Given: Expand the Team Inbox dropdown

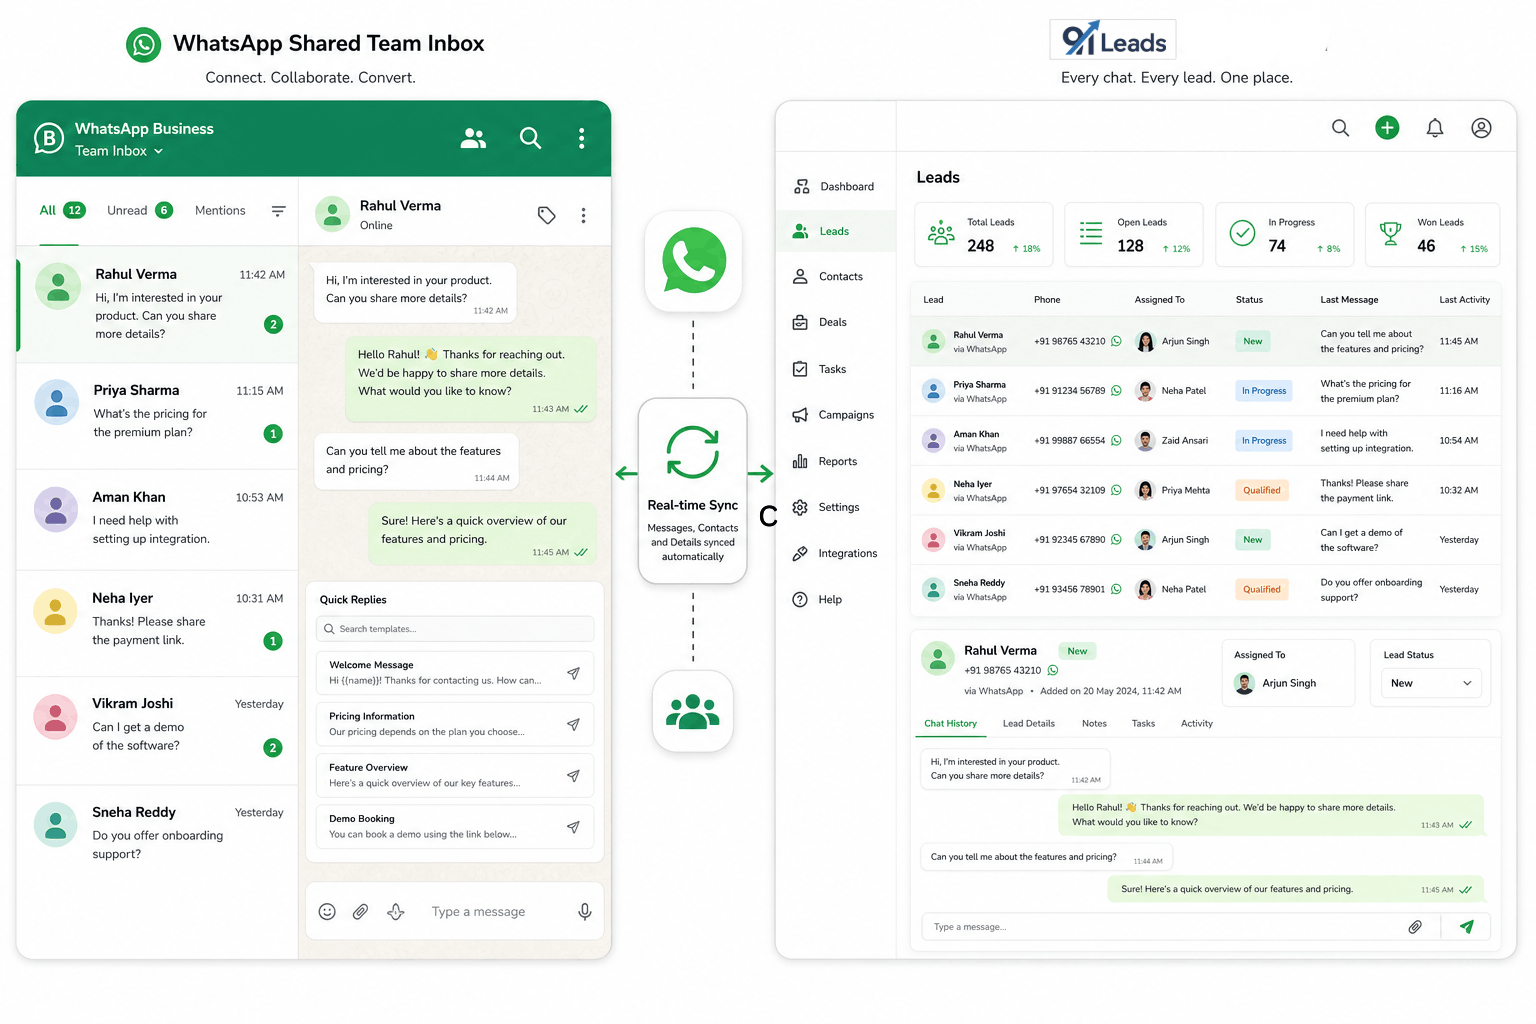Looking at the screenshot, I should point(119,151).
